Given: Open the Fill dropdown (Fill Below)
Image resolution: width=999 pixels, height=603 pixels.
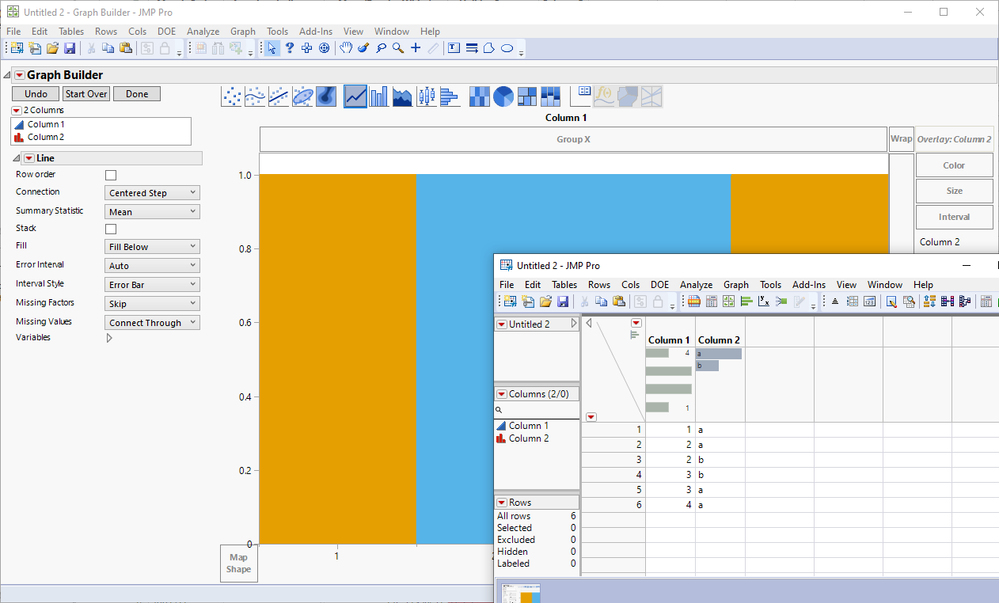Looking at the screenshot, I should [152, 247].
